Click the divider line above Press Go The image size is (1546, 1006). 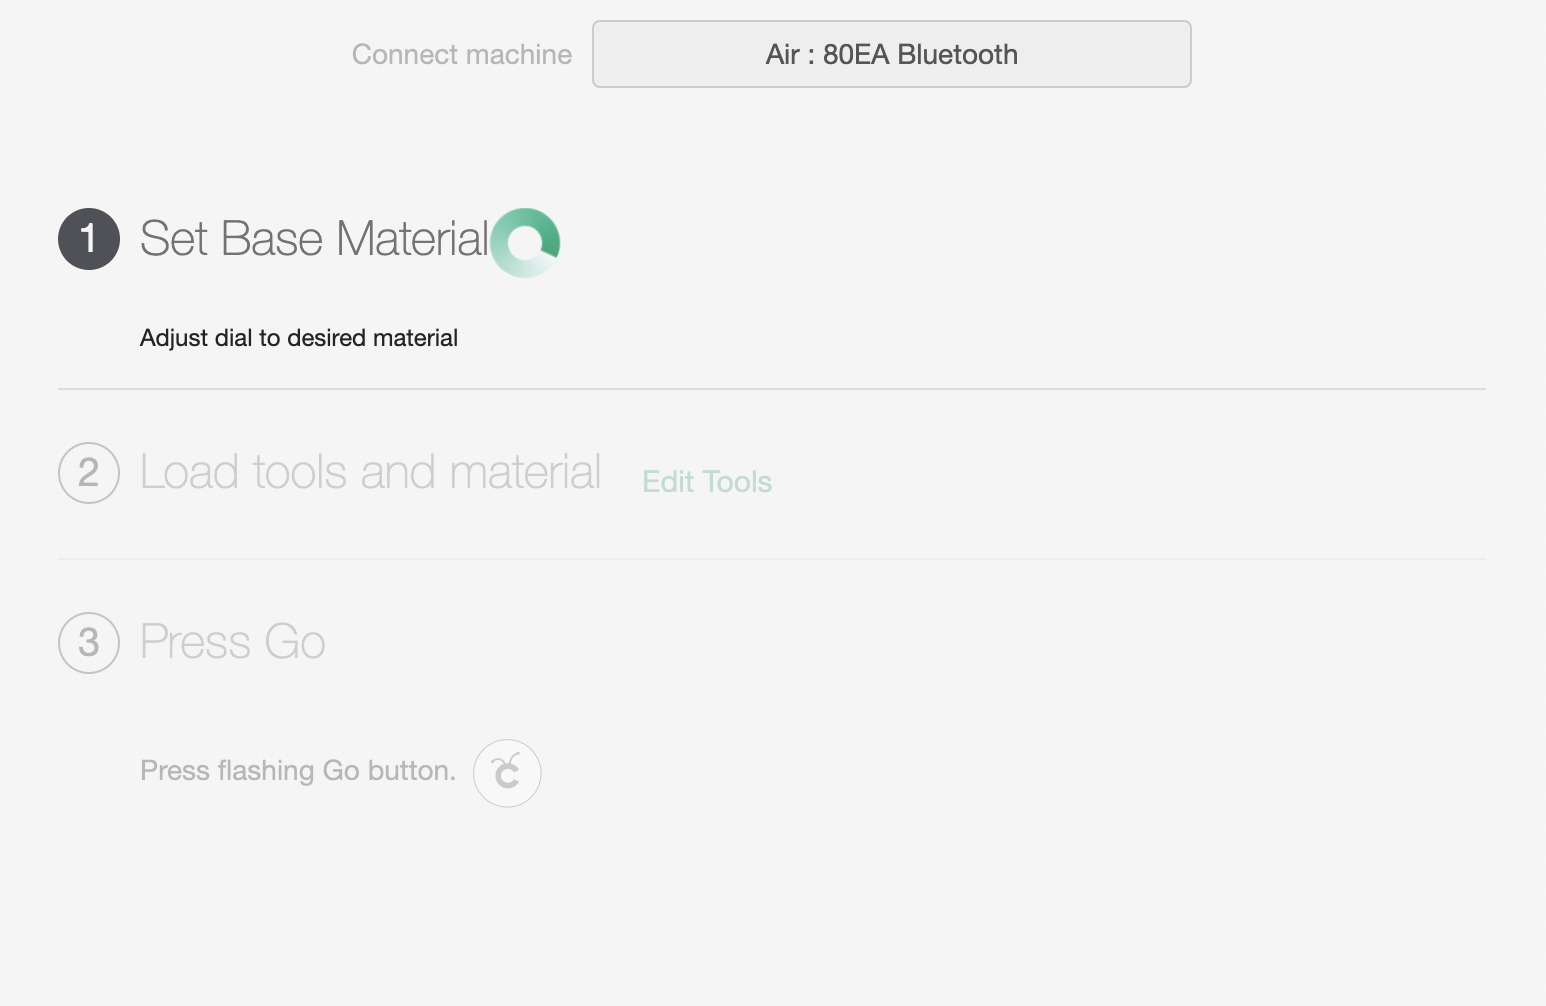[772, 559]
